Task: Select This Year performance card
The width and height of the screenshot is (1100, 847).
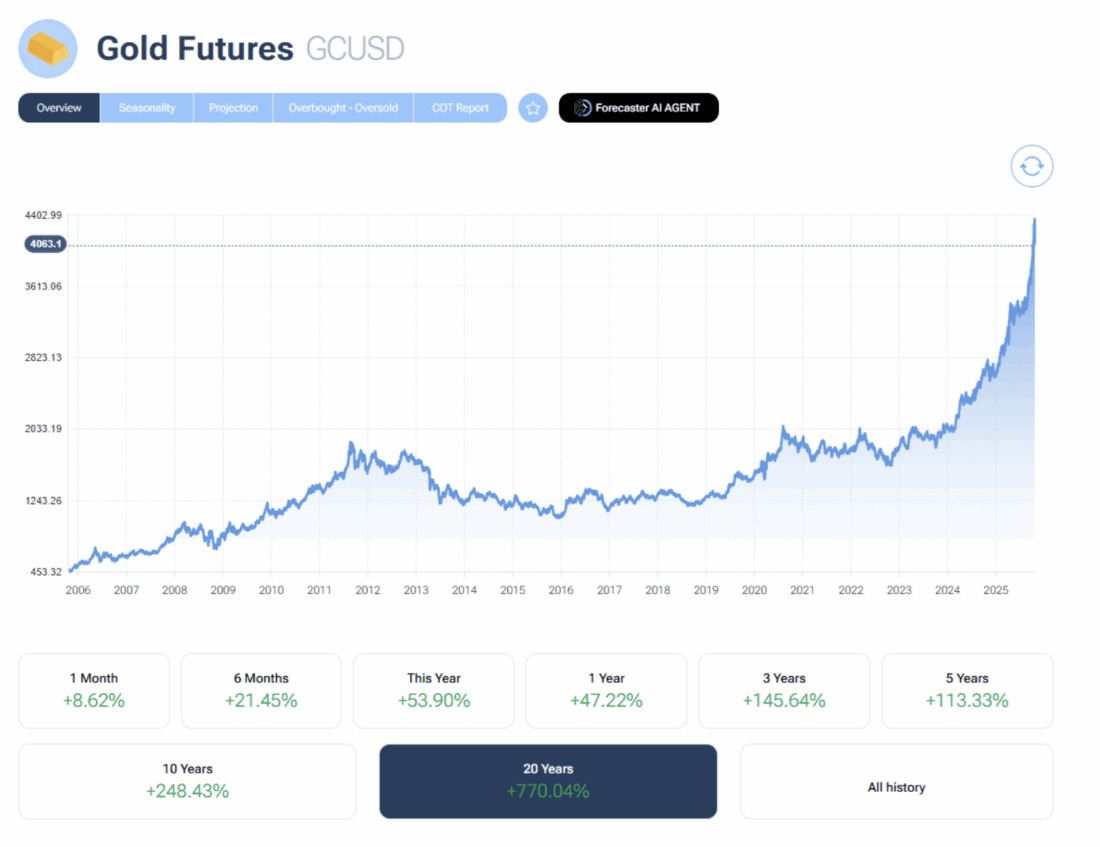Action: [x=434, y=690]
